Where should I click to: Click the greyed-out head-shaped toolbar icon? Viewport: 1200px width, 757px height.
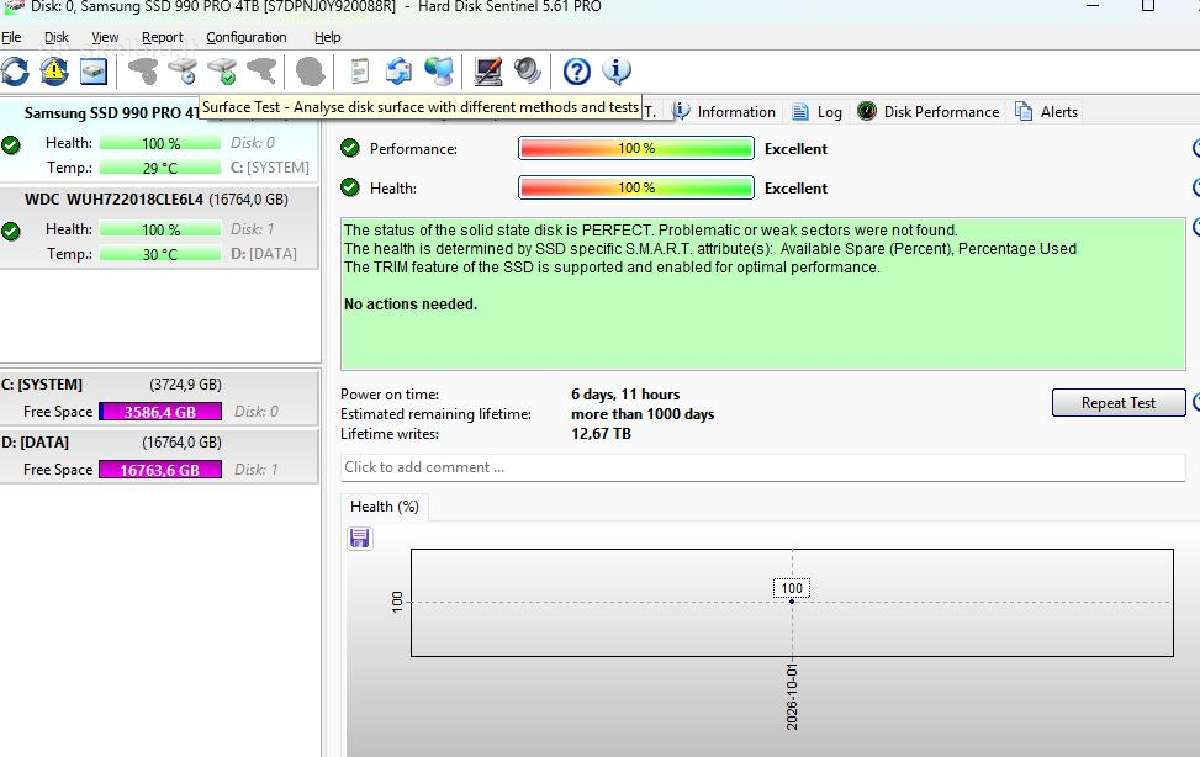310,71
